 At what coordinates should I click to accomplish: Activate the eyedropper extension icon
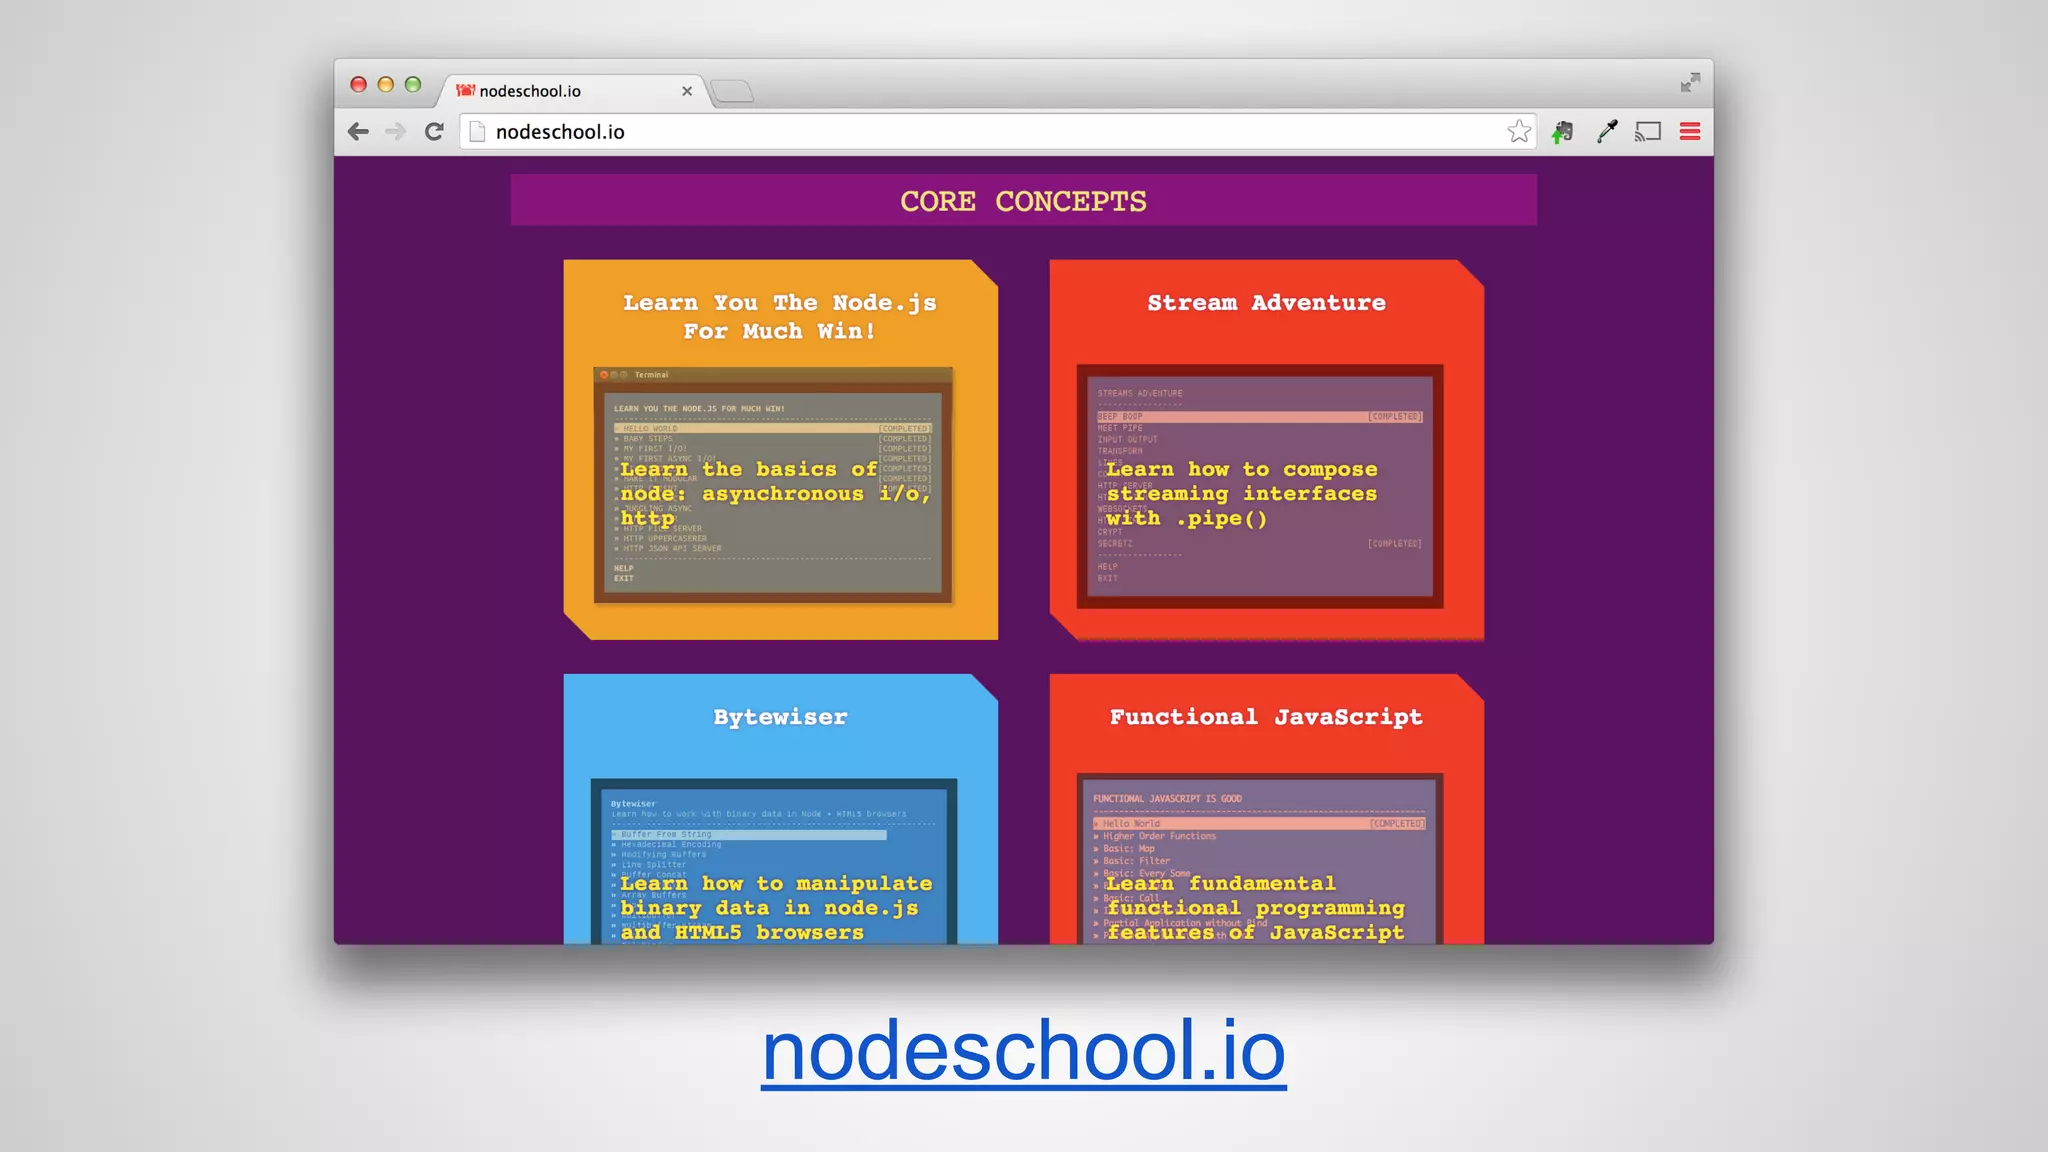1607,131
